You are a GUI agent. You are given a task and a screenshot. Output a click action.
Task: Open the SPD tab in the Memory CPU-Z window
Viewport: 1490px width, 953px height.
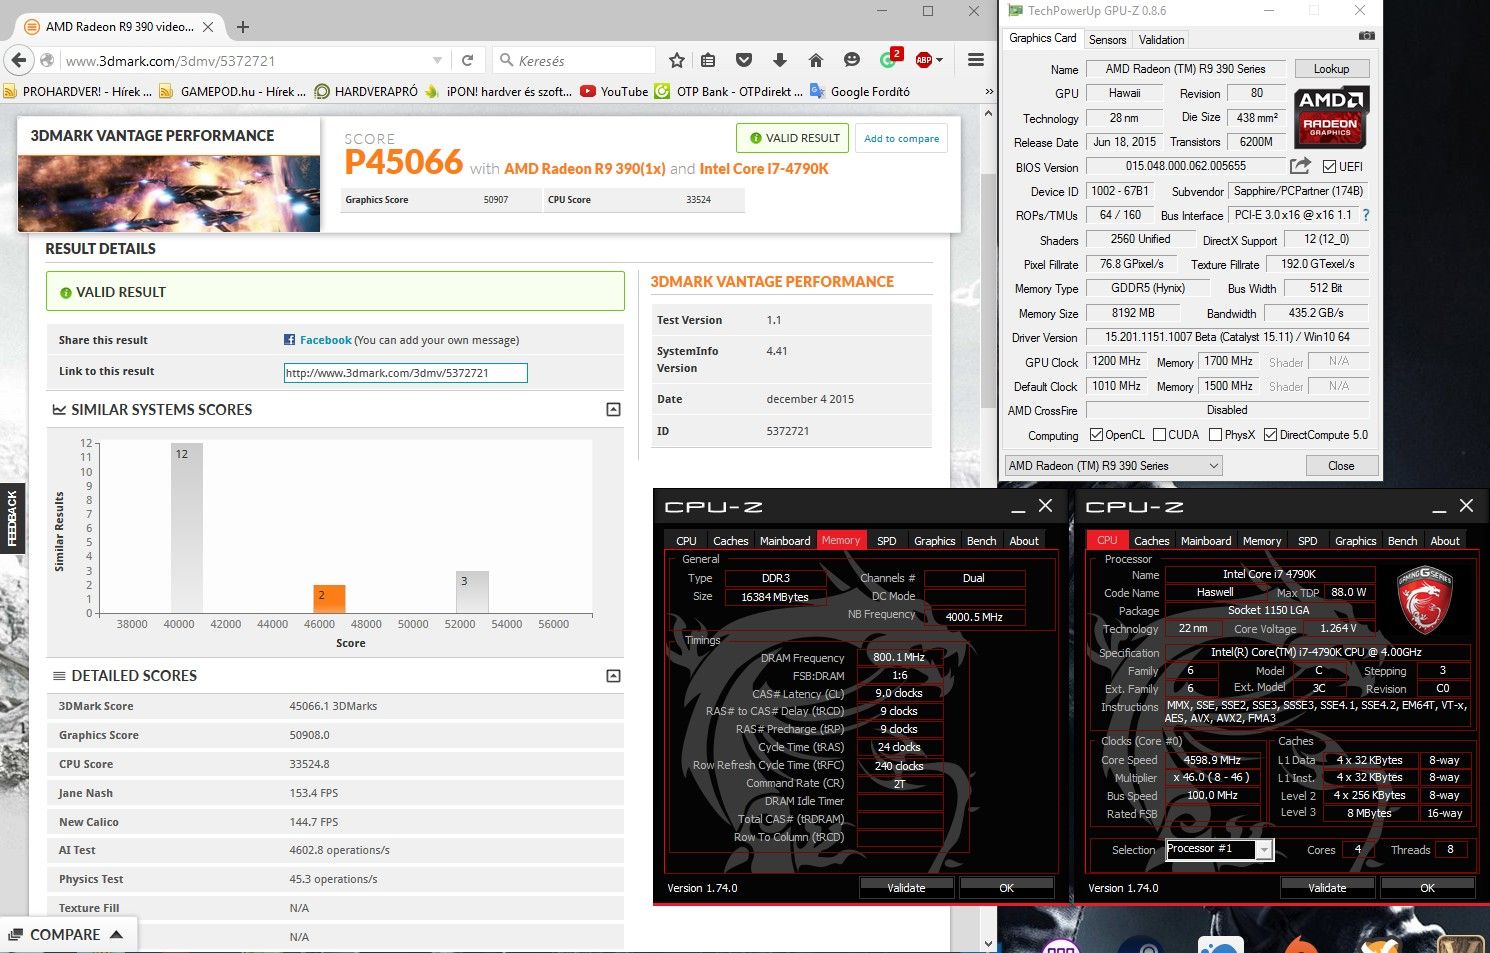pos(886,540)
